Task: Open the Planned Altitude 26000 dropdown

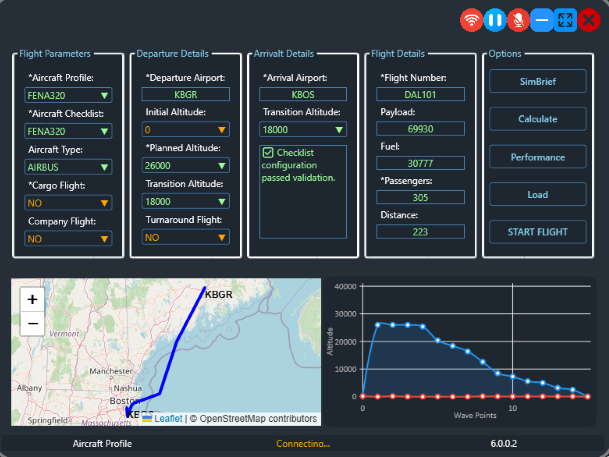Action: point(186,165)
